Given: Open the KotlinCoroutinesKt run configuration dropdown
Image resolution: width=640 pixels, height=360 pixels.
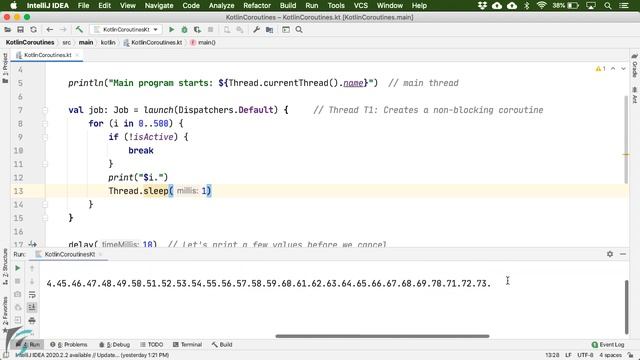Looking at the screenshot, I should point(126,29).
